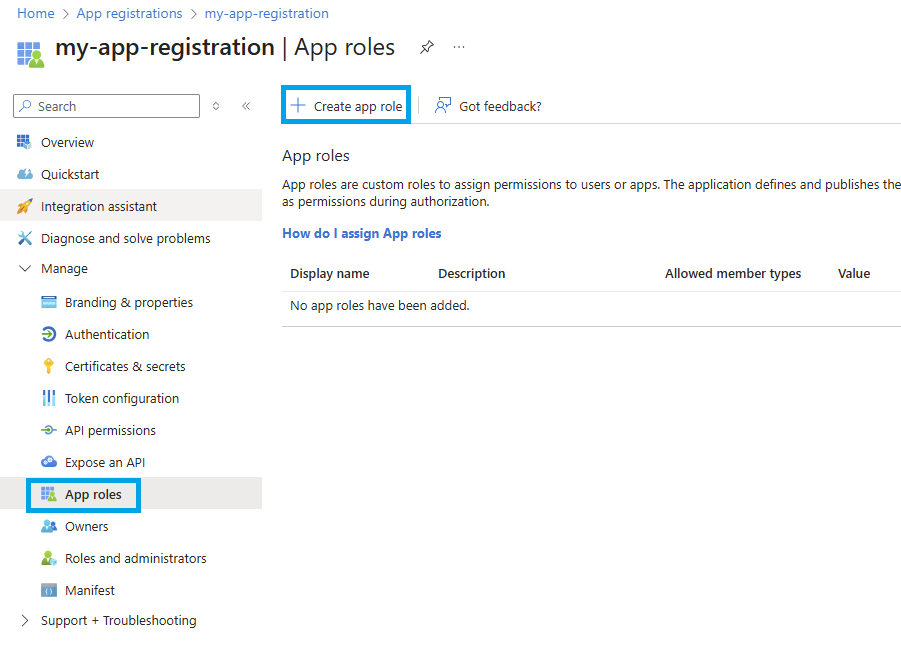
Task: Click the Token configuration bars icon
Action: point(49,398)
